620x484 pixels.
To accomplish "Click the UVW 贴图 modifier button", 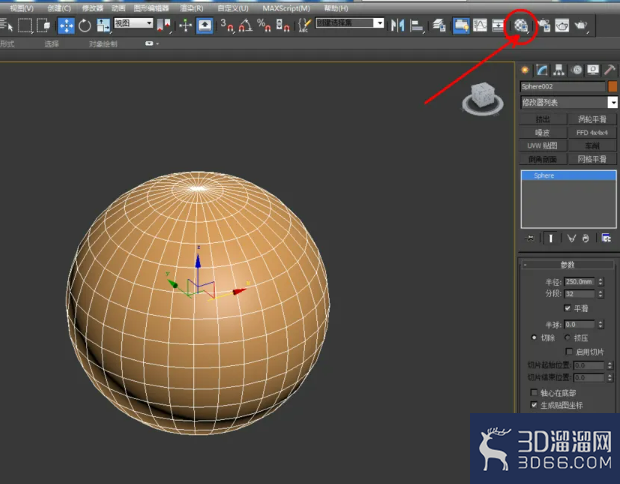I will pos(542,146).
